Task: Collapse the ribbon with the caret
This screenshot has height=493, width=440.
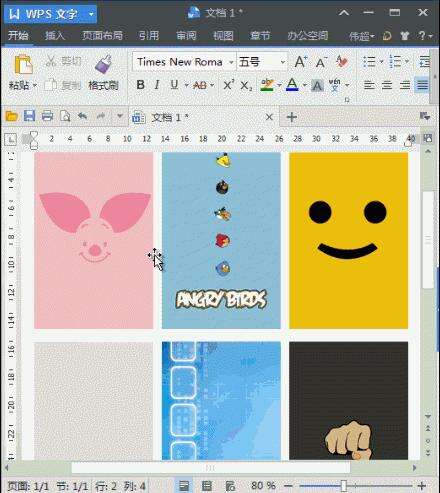Action: 344,13
